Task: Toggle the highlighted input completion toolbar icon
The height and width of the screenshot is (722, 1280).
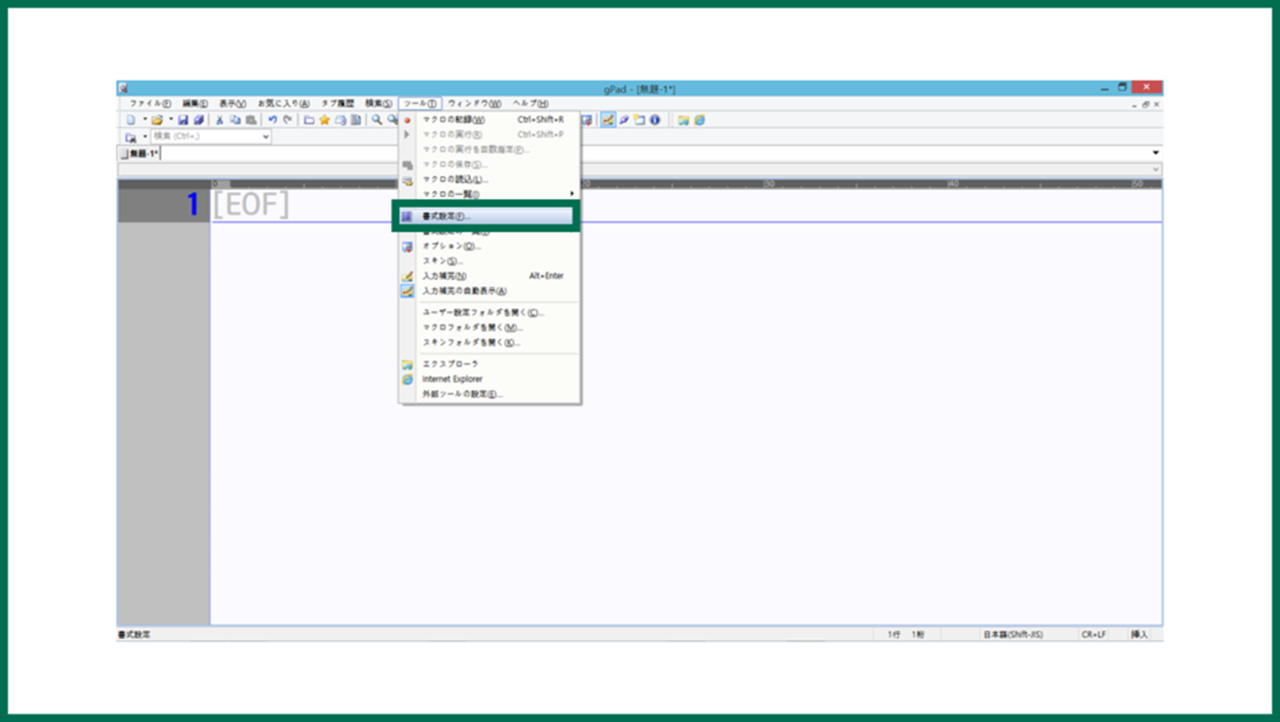Action: coord(608,120)
